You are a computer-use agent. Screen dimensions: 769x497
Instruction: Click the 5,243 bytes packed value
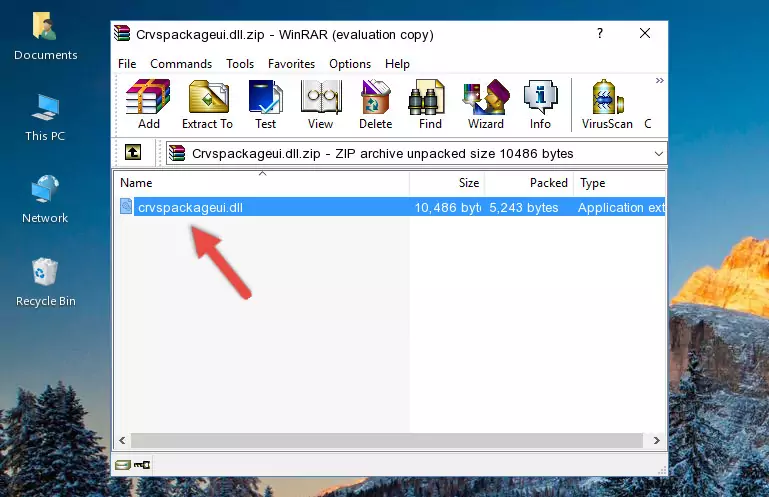pyautogui.click(x=524, y=208)
